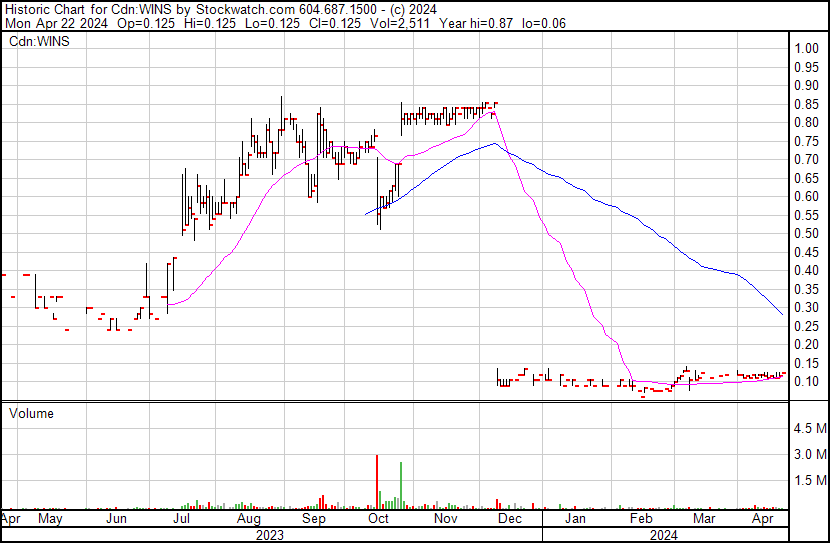Select the Dec month label on time axis
This screenshot has width=830, height=543.
[510, 520]
